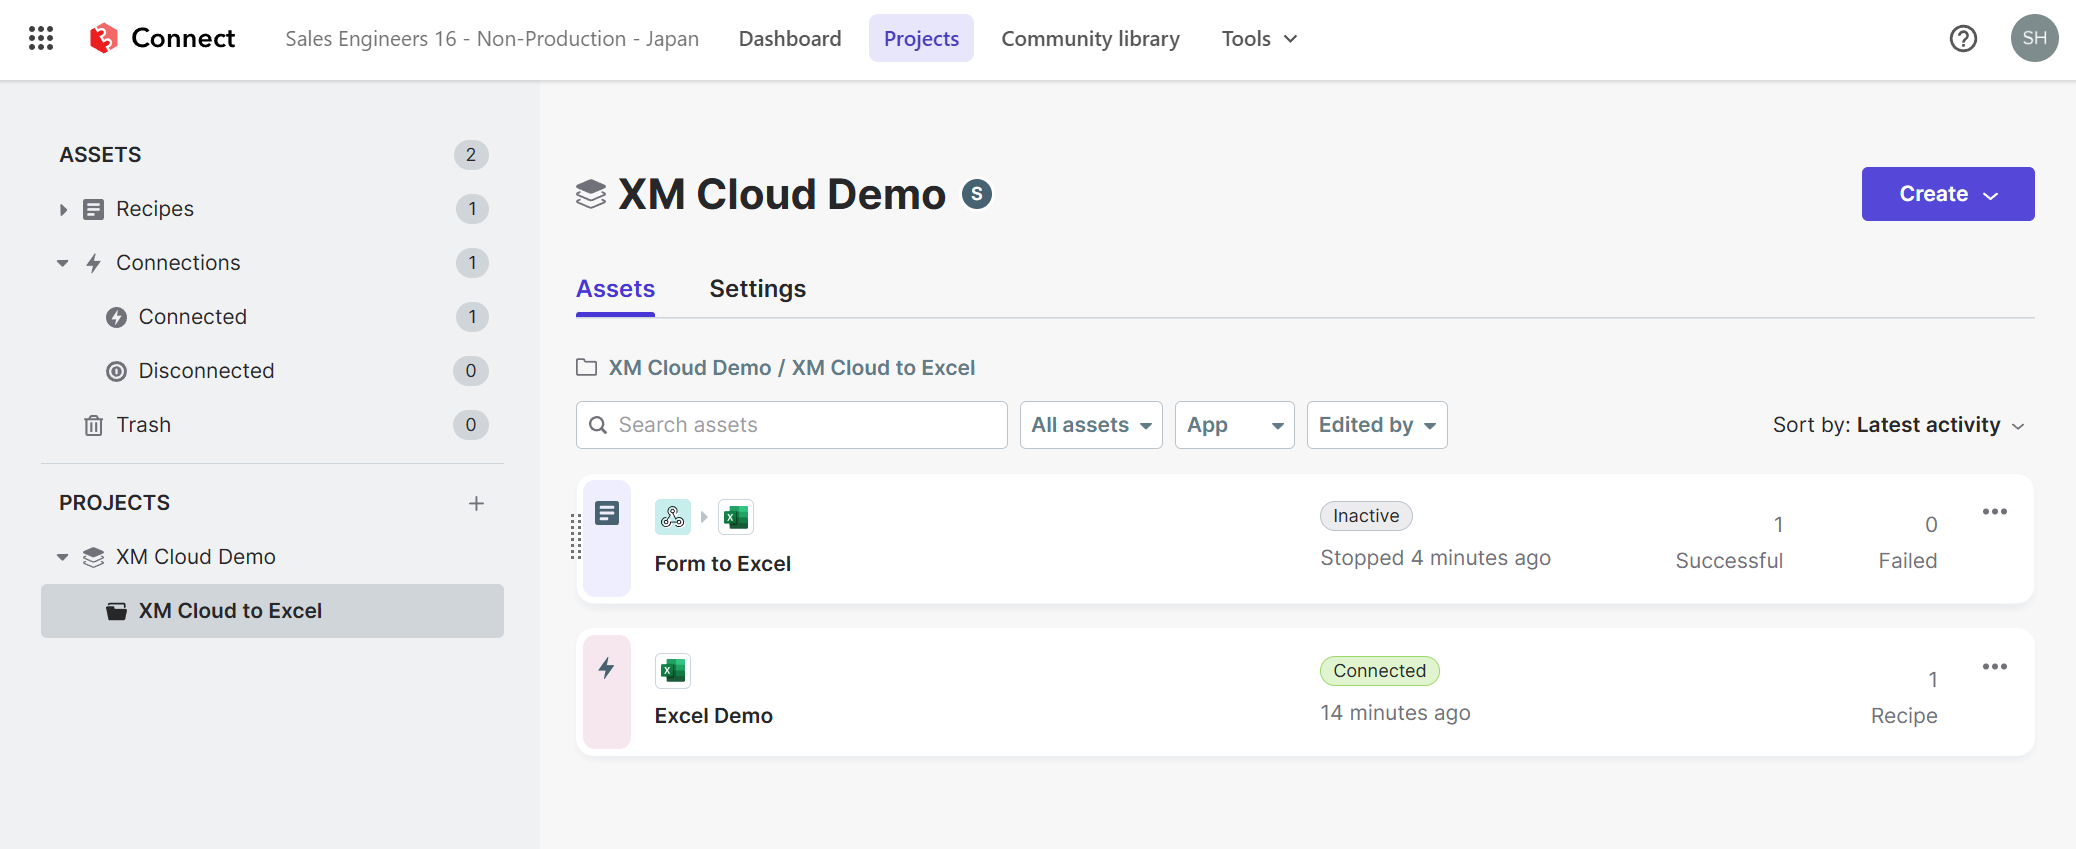Click the 1 Successful jobs count
Screen dimensions: 2076x849
coord(1729,542)
